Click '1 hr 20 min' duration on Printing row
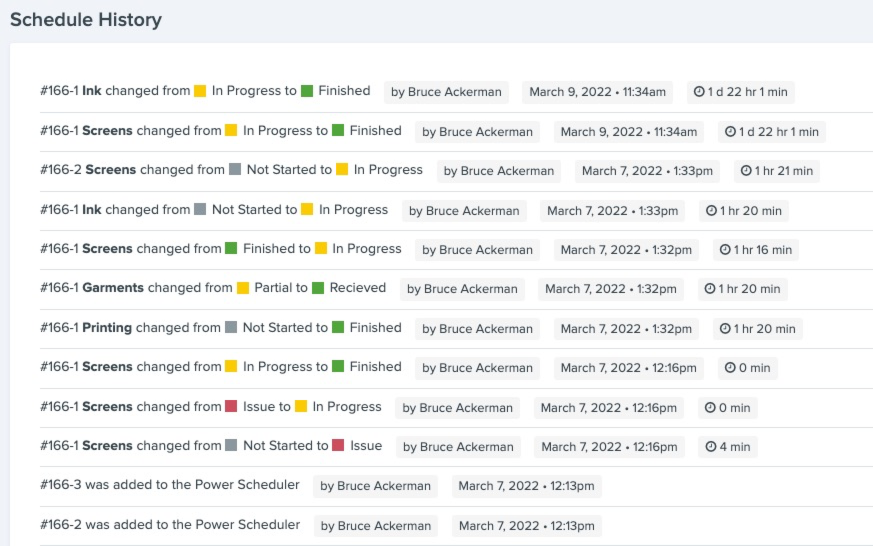The width and height of the screenshot is (873, 546). 757,329
